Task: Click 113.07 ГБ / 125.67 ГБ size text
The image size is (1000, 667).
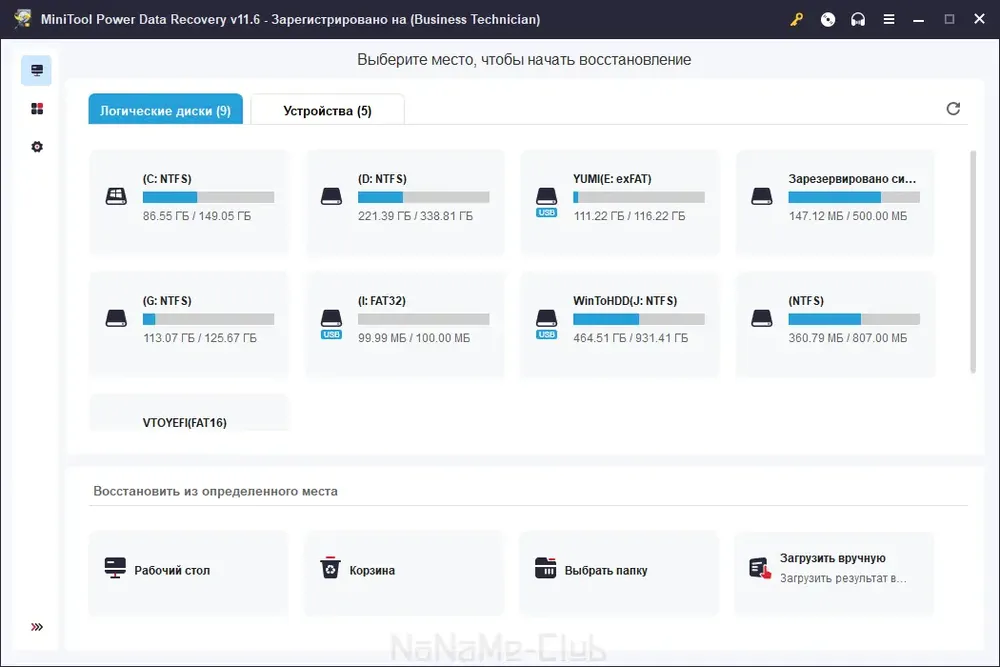Action: 200,338
